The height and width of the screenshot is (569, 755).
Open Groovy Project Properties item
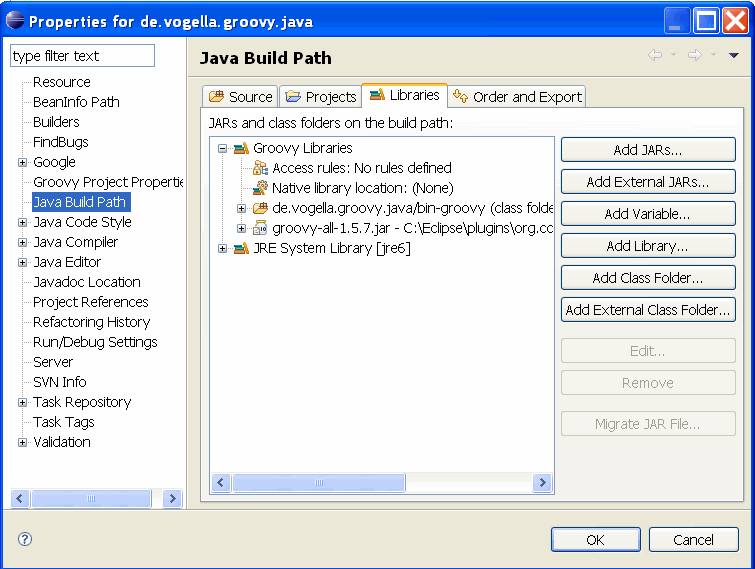(x=108, y=182)
